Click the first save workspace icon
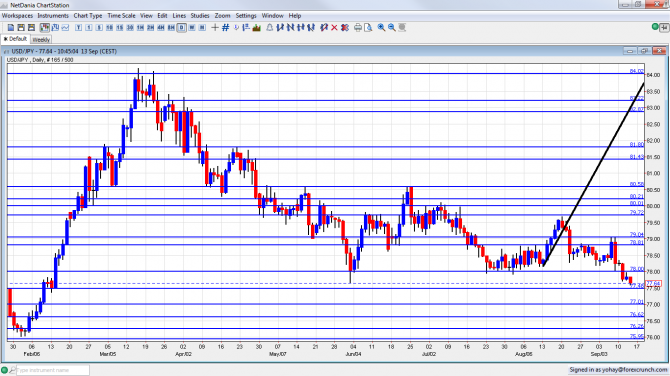 click(x=21, y=27)
